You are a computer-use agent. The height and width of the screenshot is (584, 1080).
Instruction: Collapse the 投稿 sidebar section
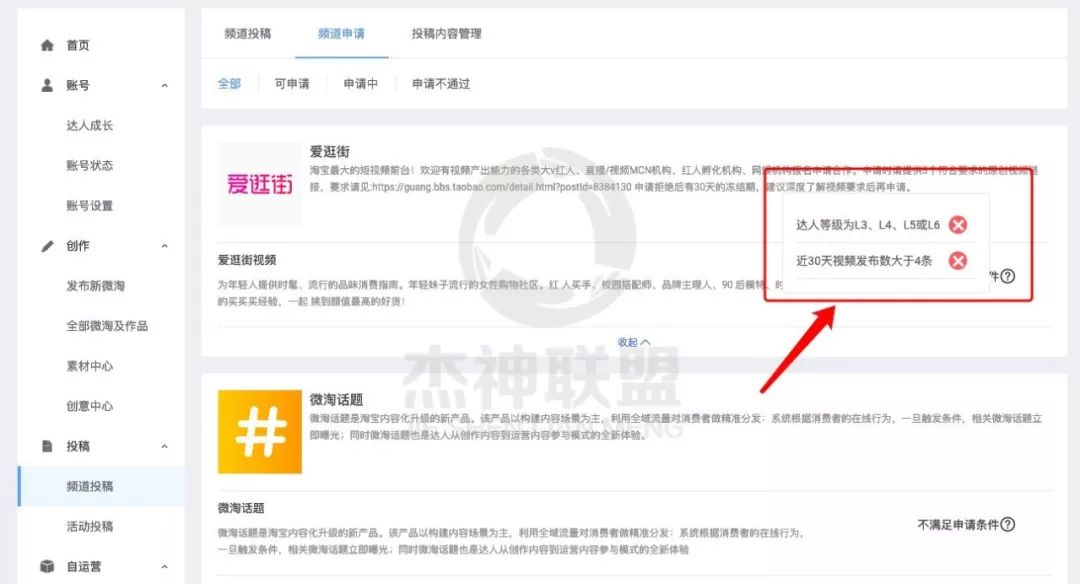(164, 446)
